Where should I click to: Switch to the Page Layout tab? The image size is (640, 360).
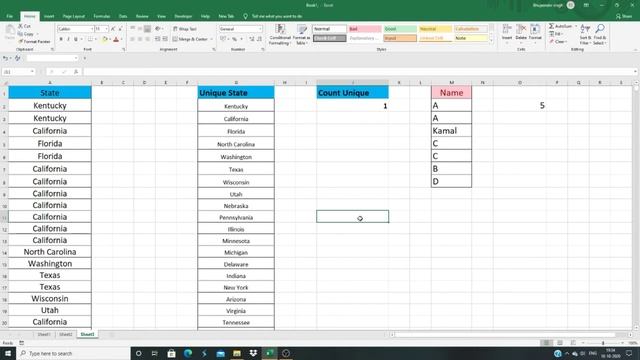tap(74, 16)
